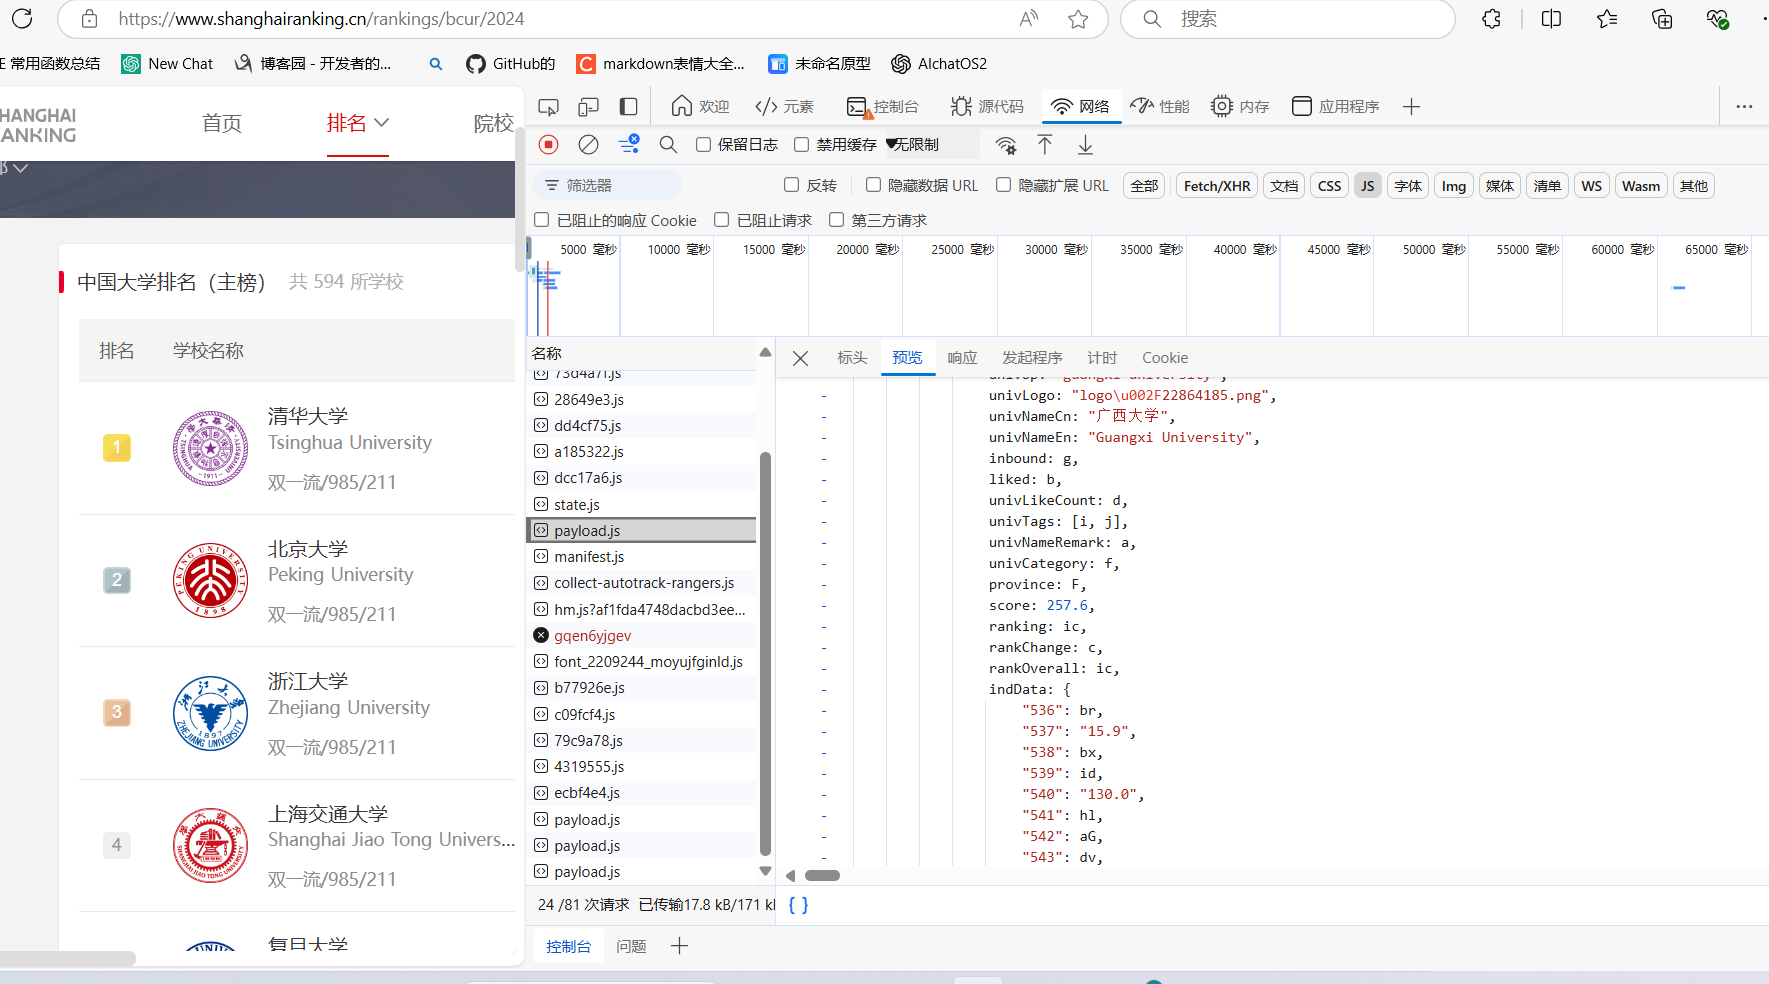Filter requests by Img type
The image size is (1769, 984).
point(1454,186)
